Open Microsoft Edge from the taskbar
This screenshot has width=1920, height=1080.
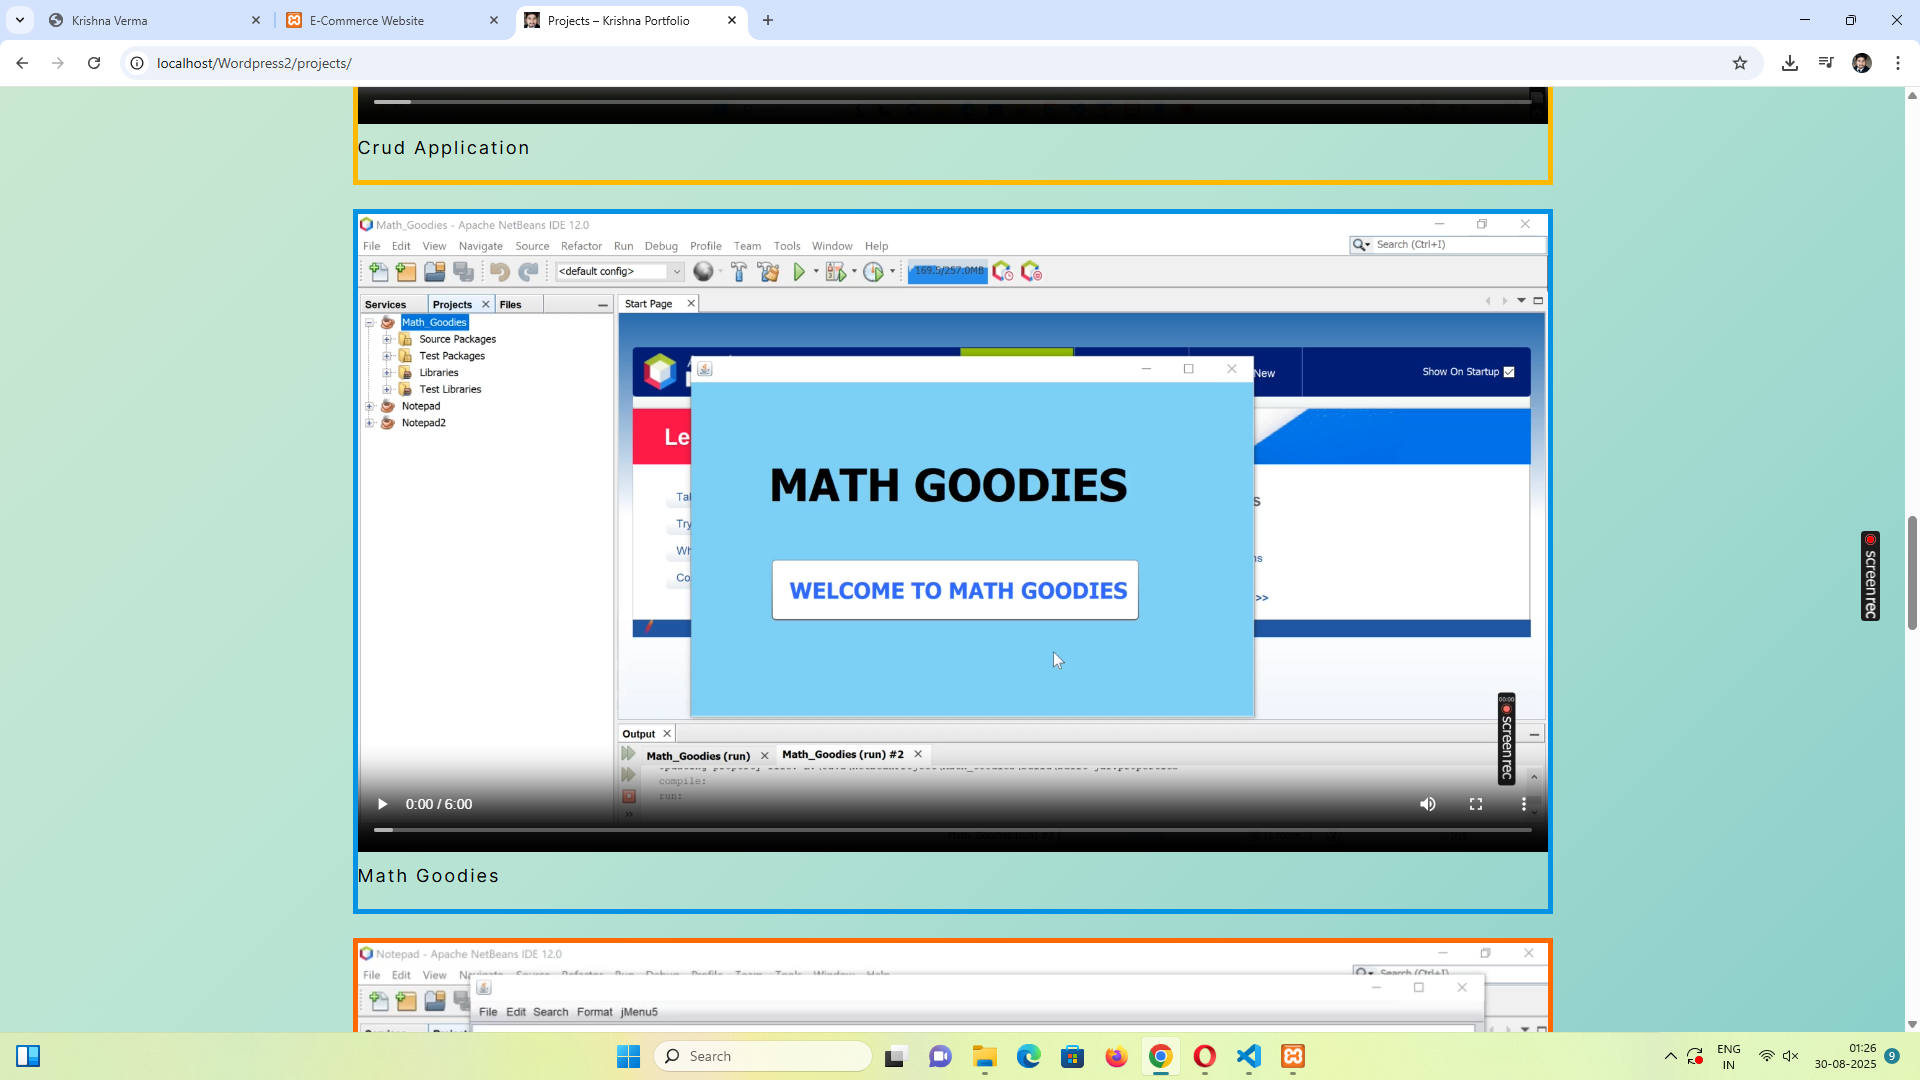coord(1029,1056)
